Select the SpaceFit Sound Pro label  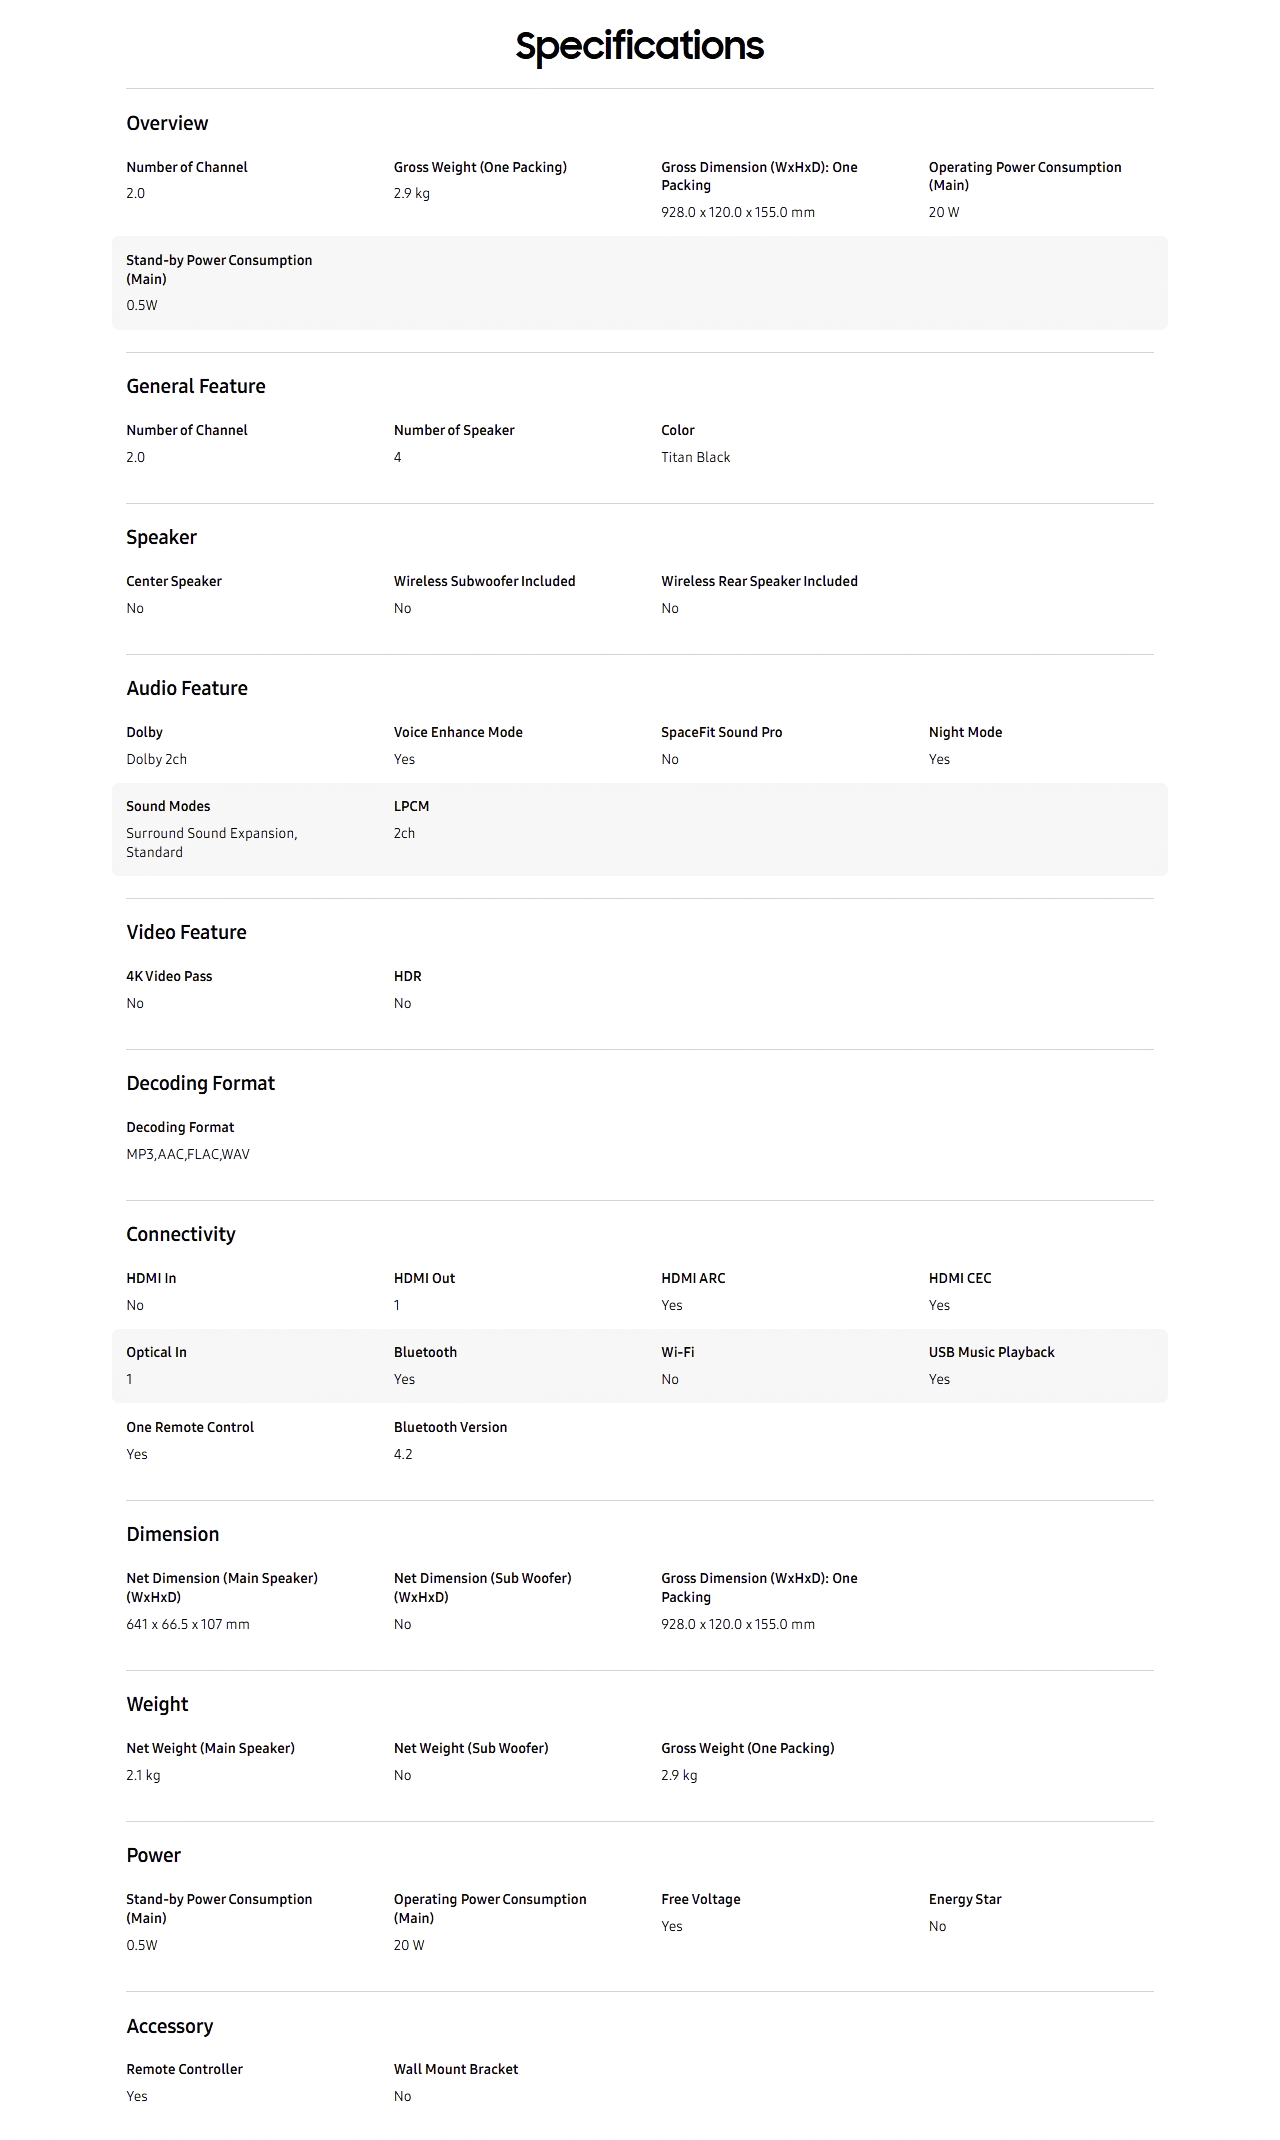721,732
